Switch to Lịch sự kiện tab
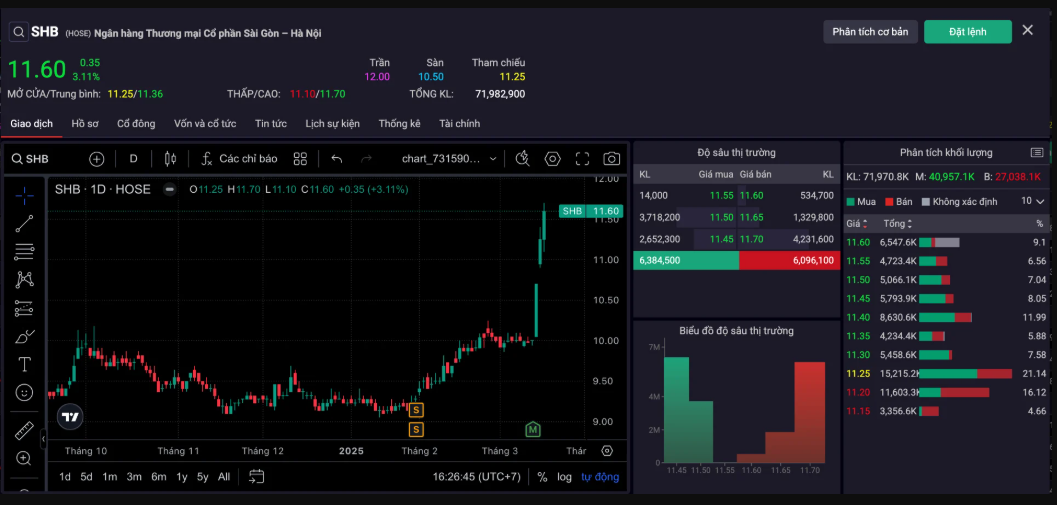The height and width of the screenshot is (505, 1057). pos(332,123)
